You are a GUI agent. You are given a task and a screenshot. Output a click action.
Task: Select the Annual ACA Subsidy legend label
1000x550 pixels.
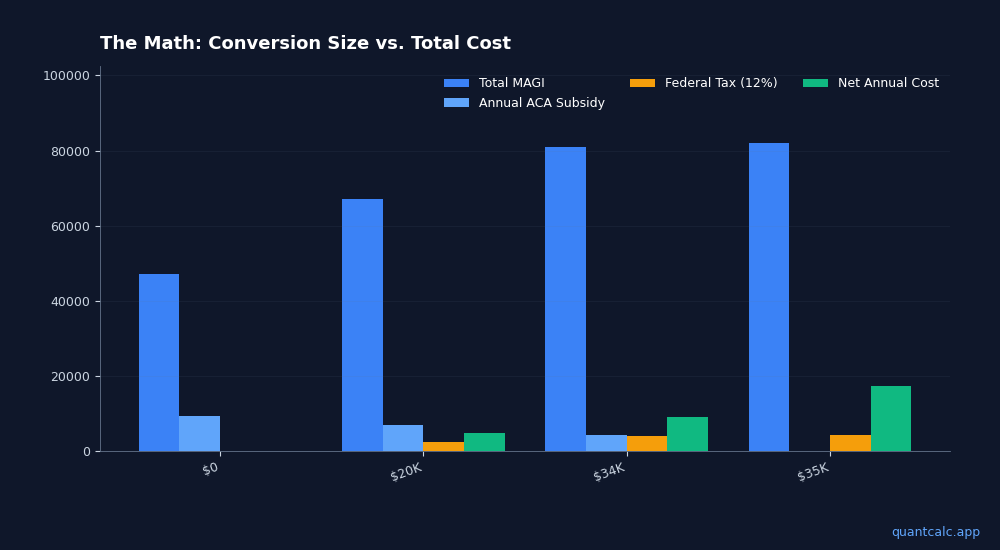point(541,103)
